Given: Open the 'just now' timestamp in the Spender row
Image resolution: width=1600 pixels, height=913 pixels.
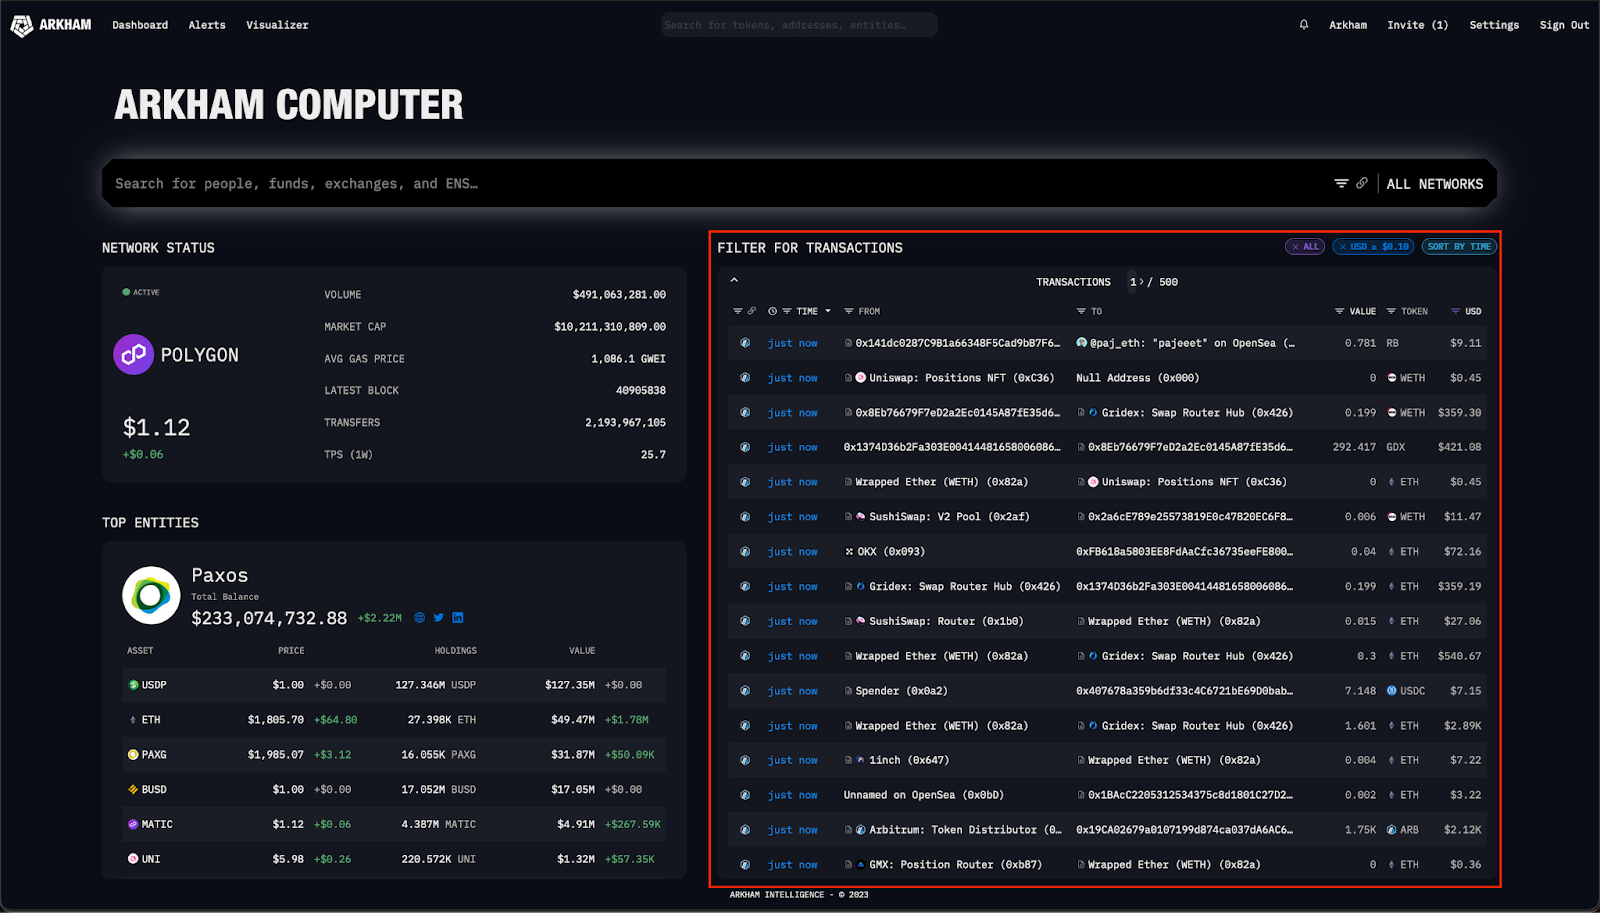Looking at the screenshot, I should [x=793, y=691].
